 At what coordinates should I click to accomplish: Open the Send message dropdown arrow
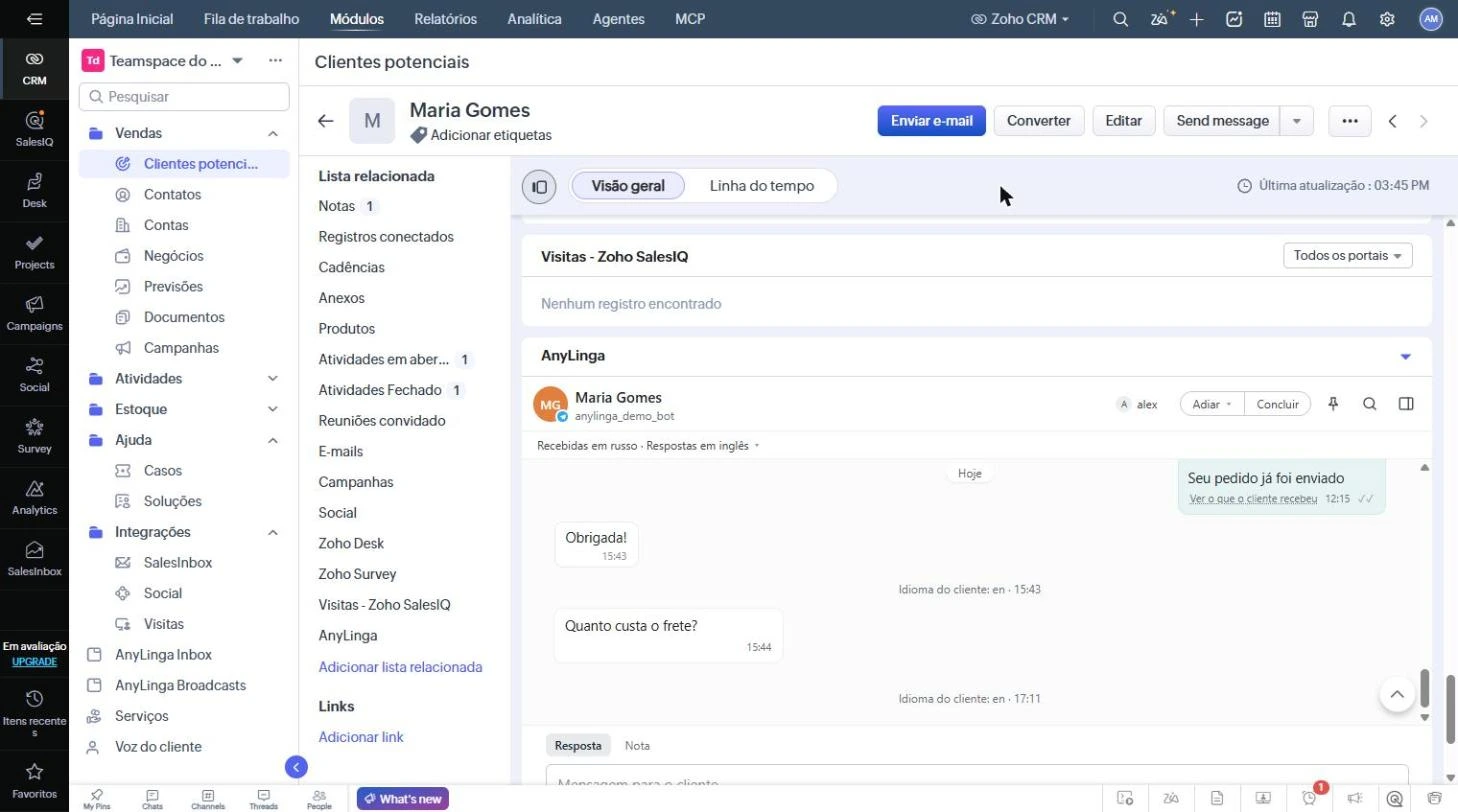(x=1297, y=121)
